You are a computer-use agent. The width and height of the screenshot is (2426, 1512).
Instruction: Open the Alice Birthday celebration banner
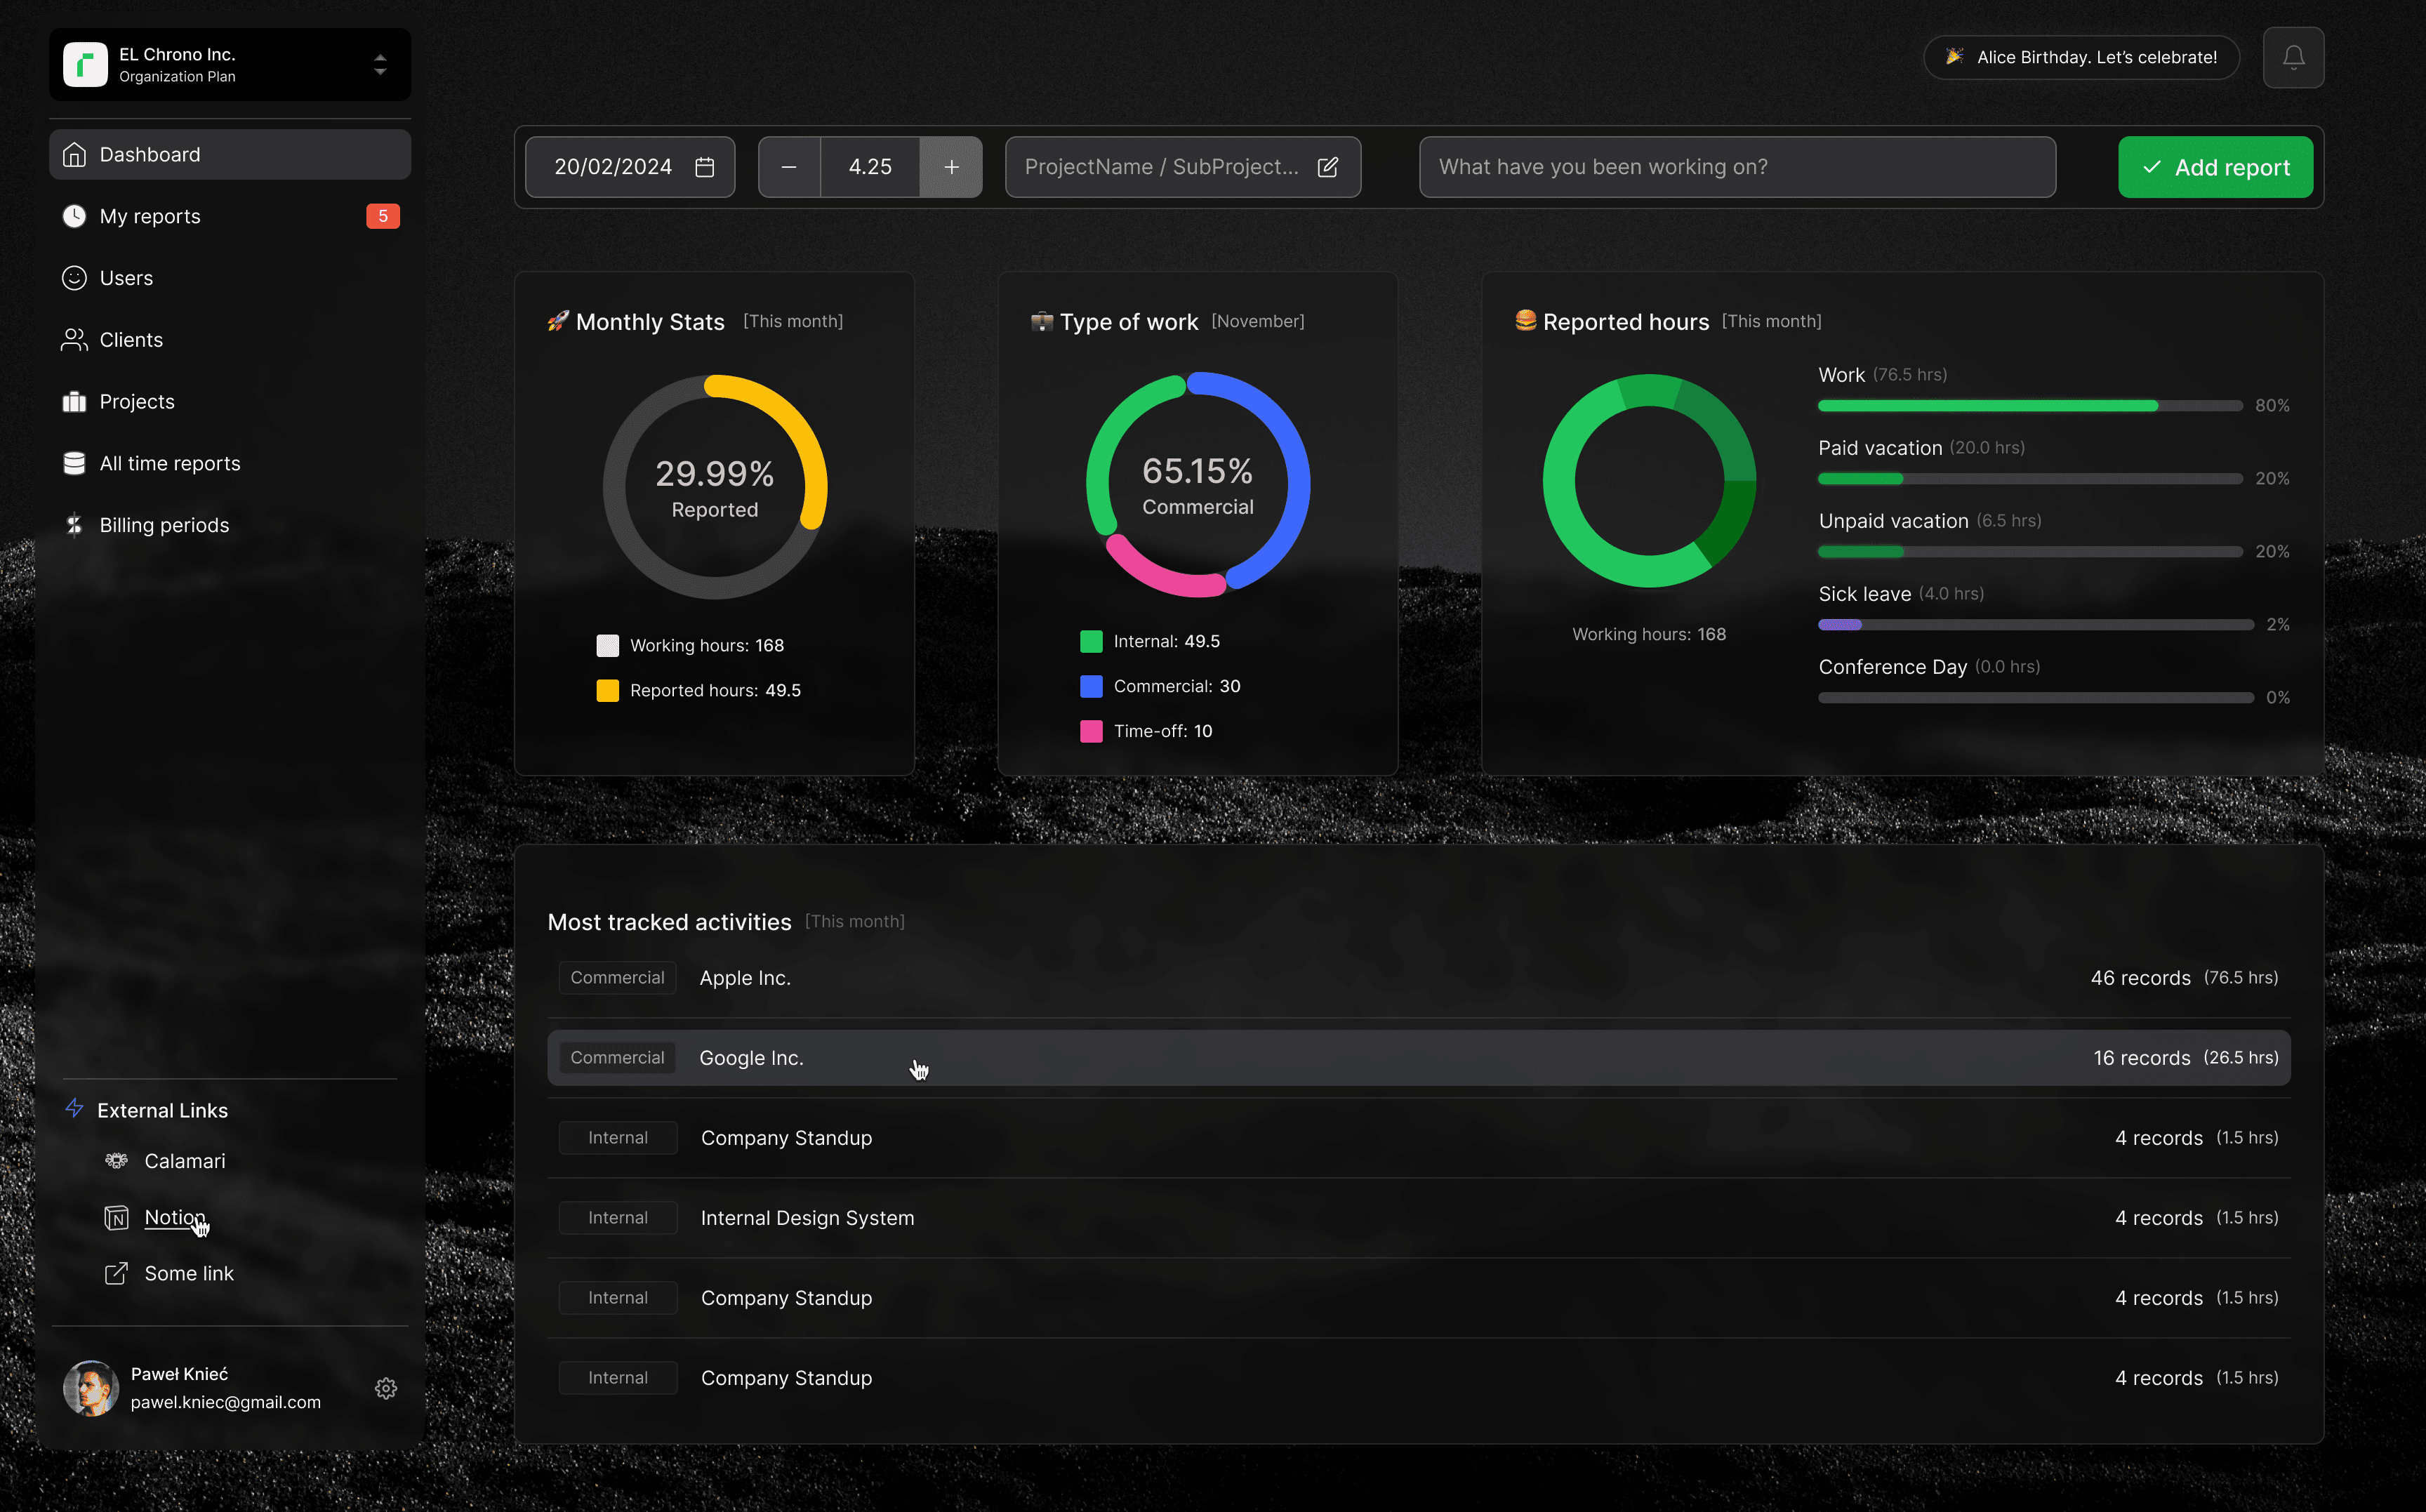[x=2080, y=57]
